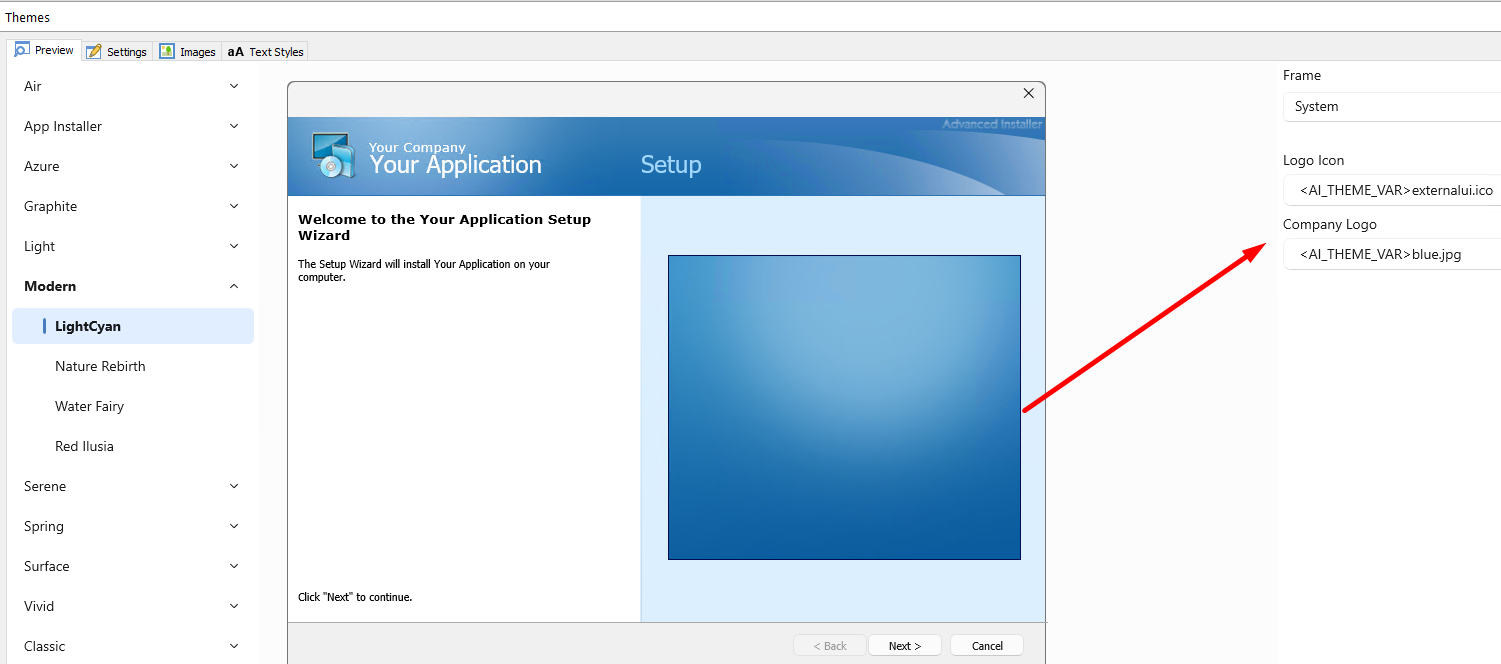The height and width of the screenshot is (664, 1501).
Task: Select the Nature Rebirth theme
Action: pyautogui.click(x=100, y=366)
